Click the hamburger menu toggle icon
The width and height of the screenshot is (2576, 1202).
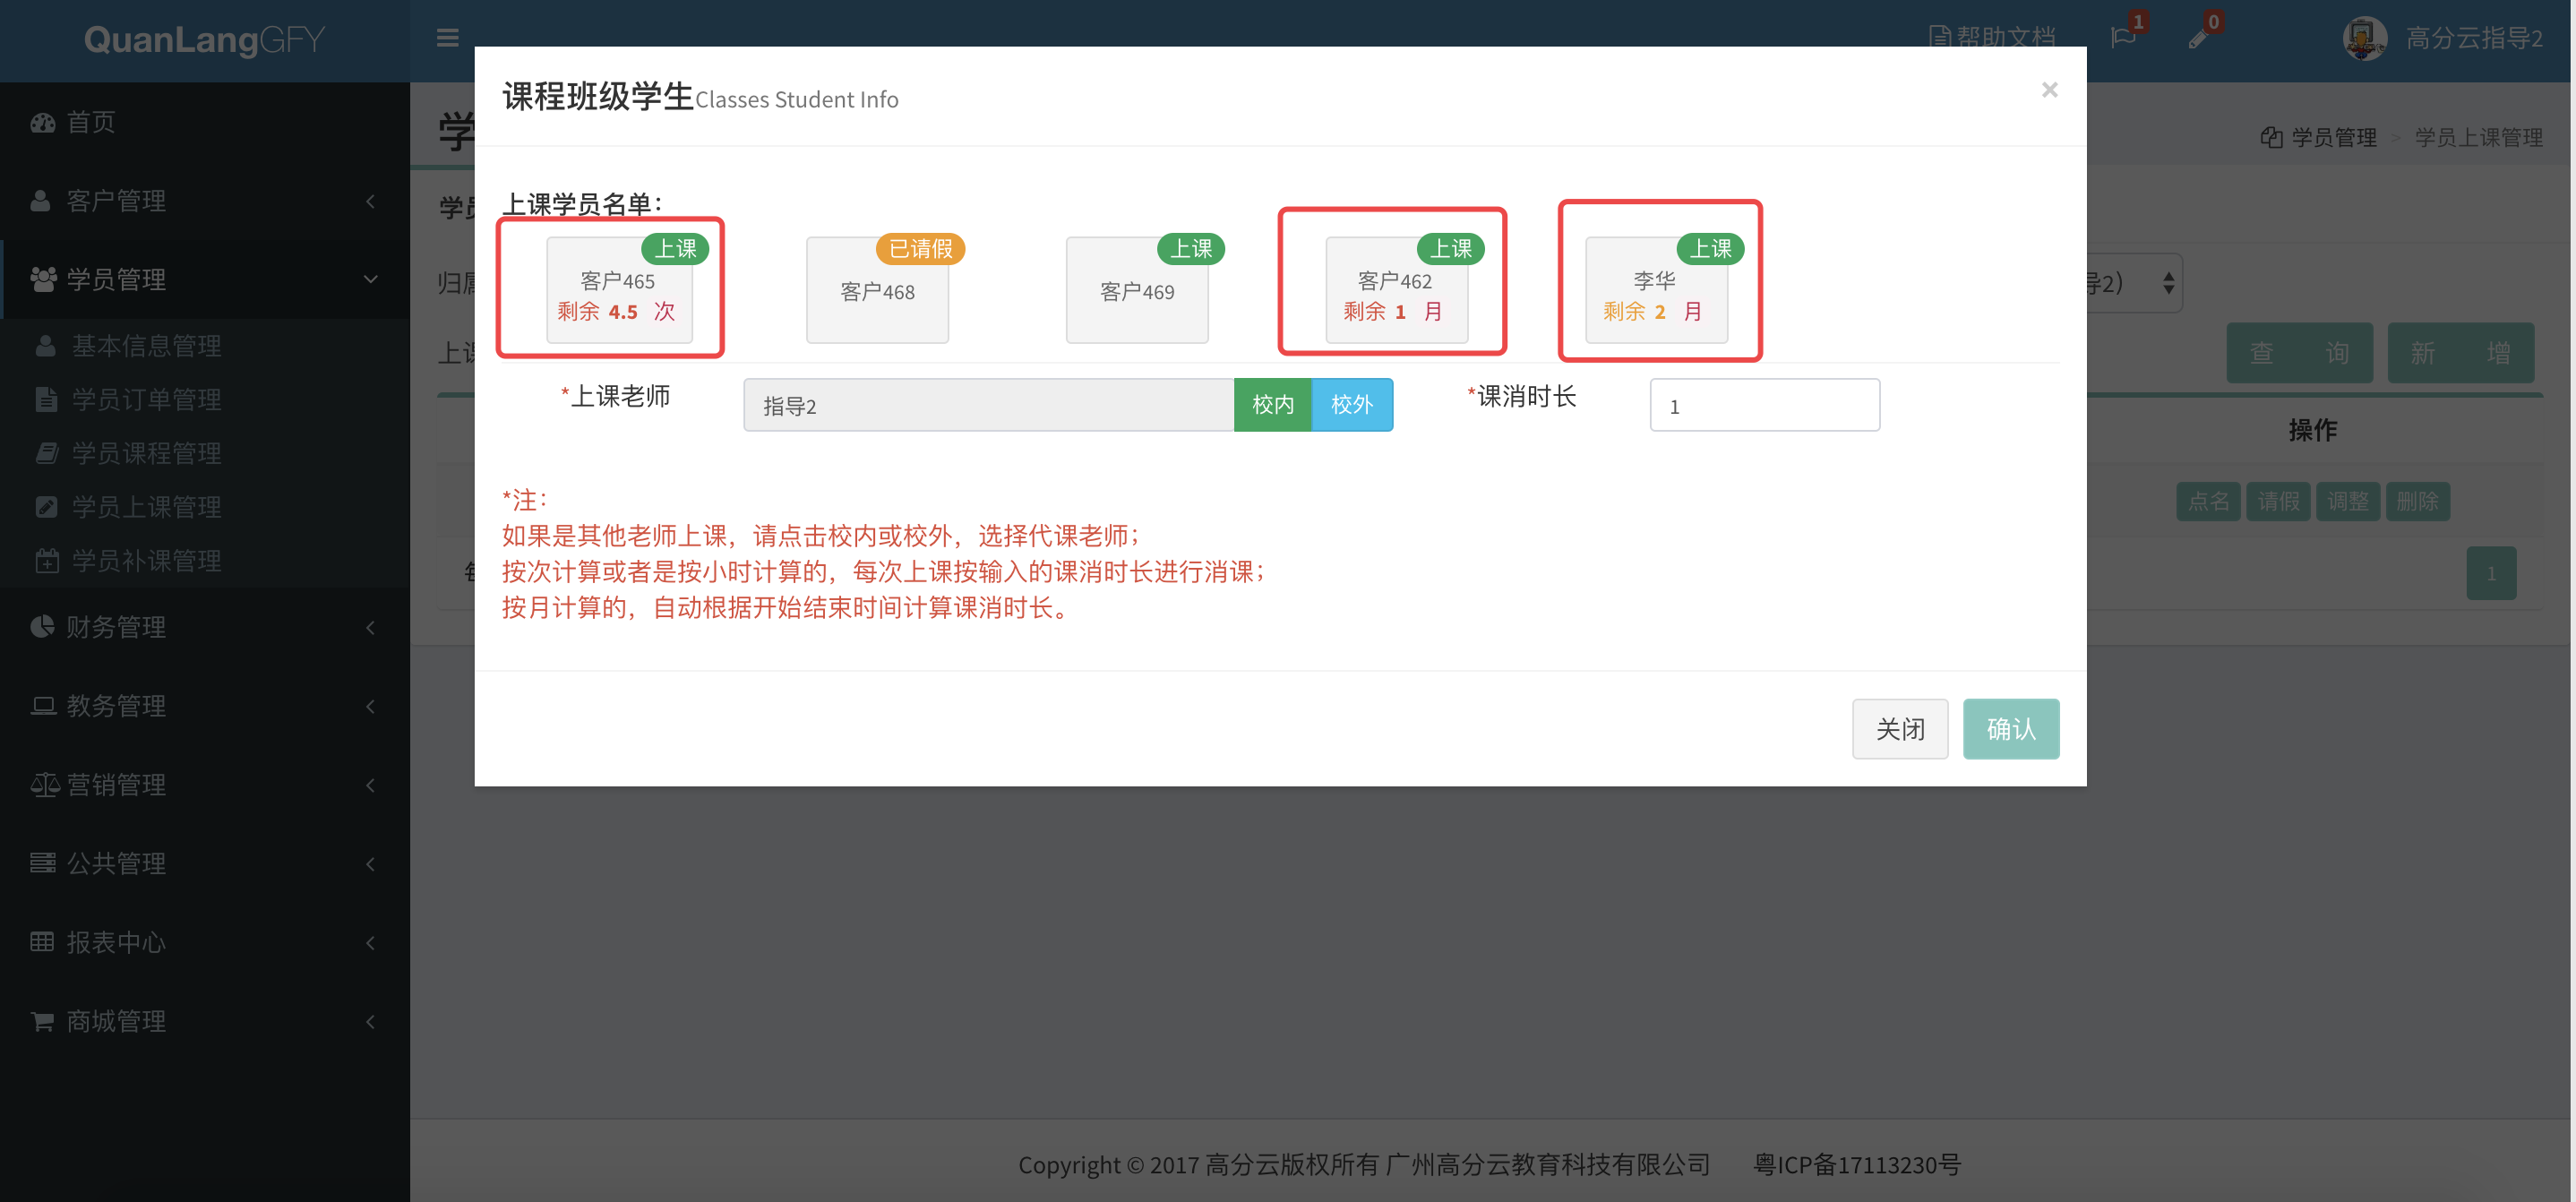click(x=447, y=38)
